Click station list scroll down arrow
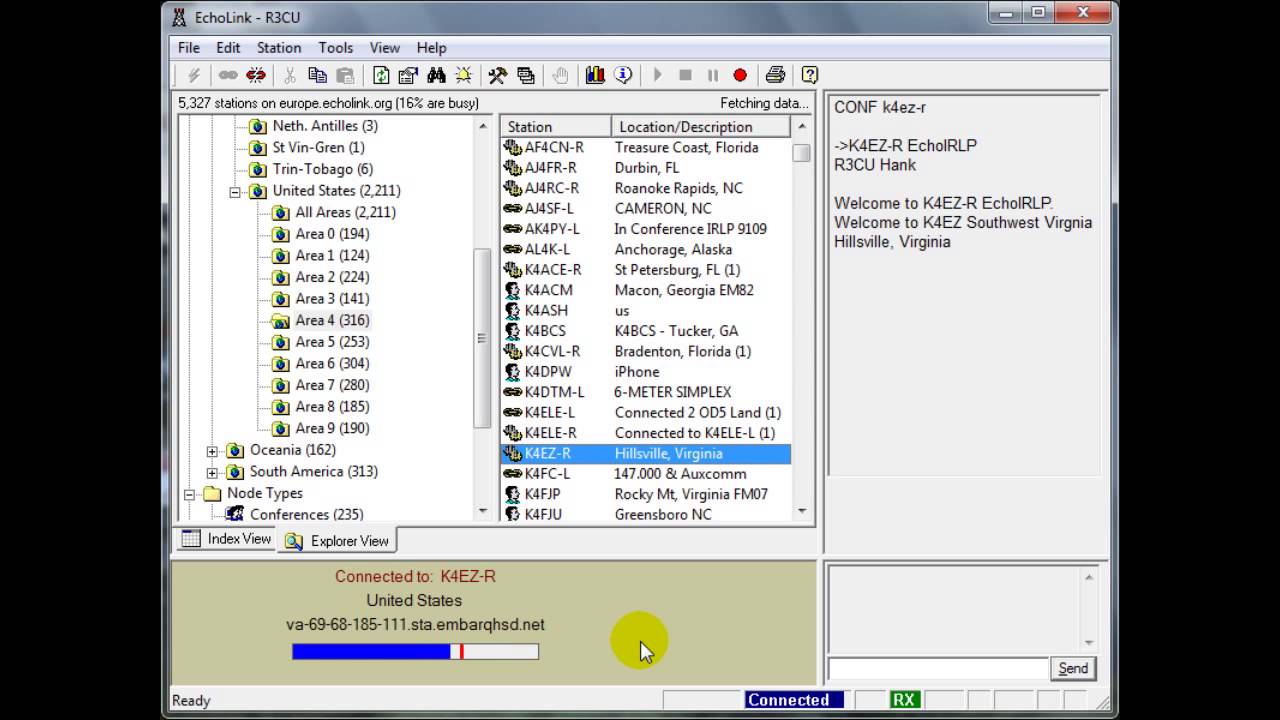This screenshot has height=720, width=1280. pyautogui.click(x=802, y=512)
